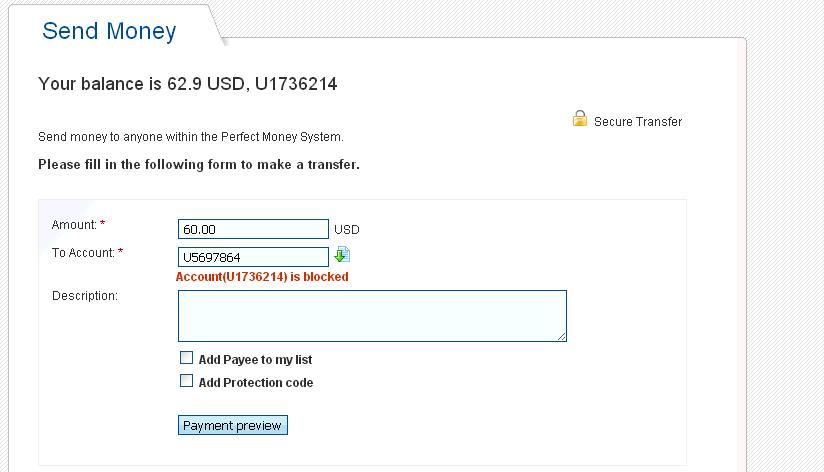Click into the To Account field
Image resolution: width=824 pixels, height=472 pixels.
pyautogui.click(x=253, y=257)
